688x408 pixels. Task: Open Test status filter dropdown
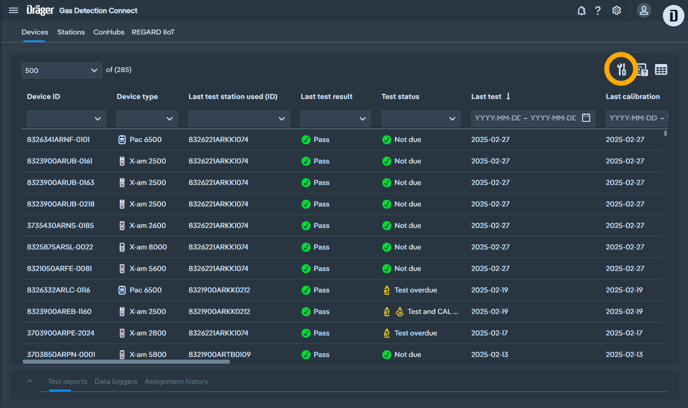point(421,118)
